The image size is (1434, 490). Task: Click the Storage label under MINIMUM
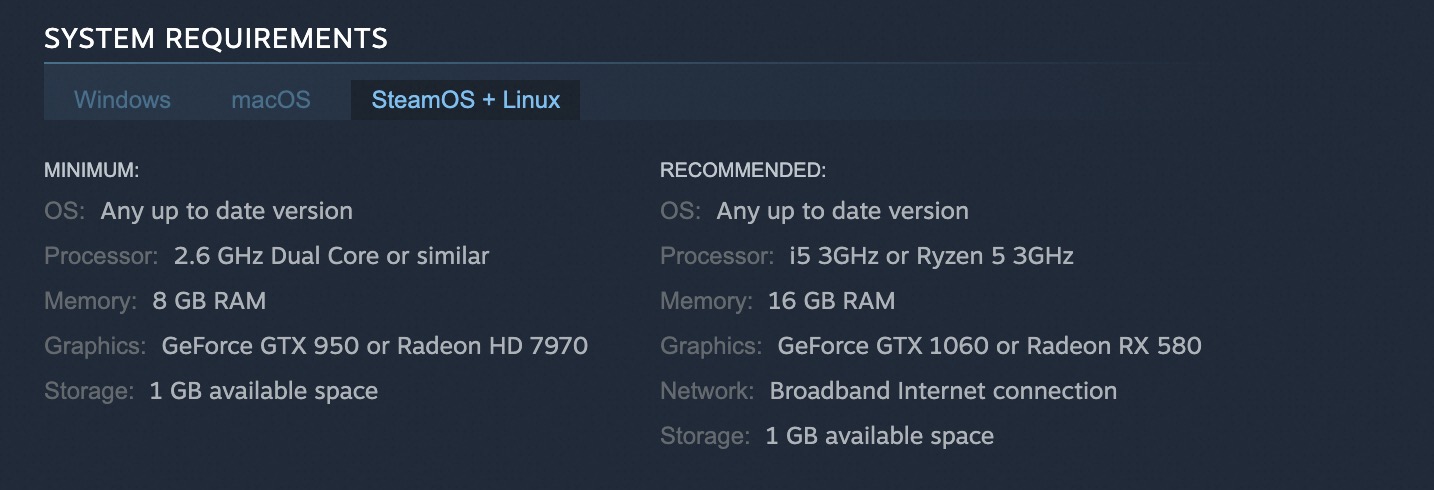click(x=89, y=391)
